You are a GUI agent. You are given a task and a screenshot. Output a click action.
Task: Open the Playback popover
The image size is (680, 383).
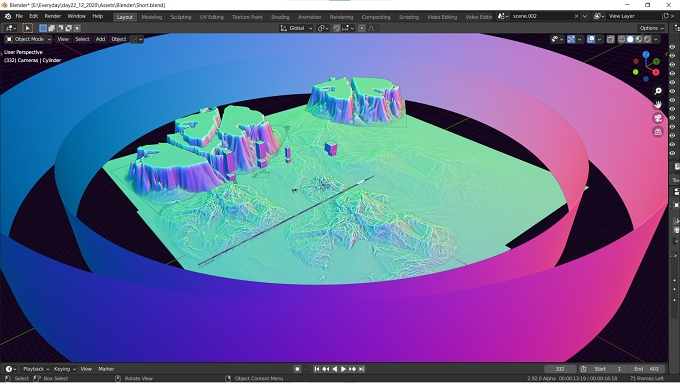point(36,369)
